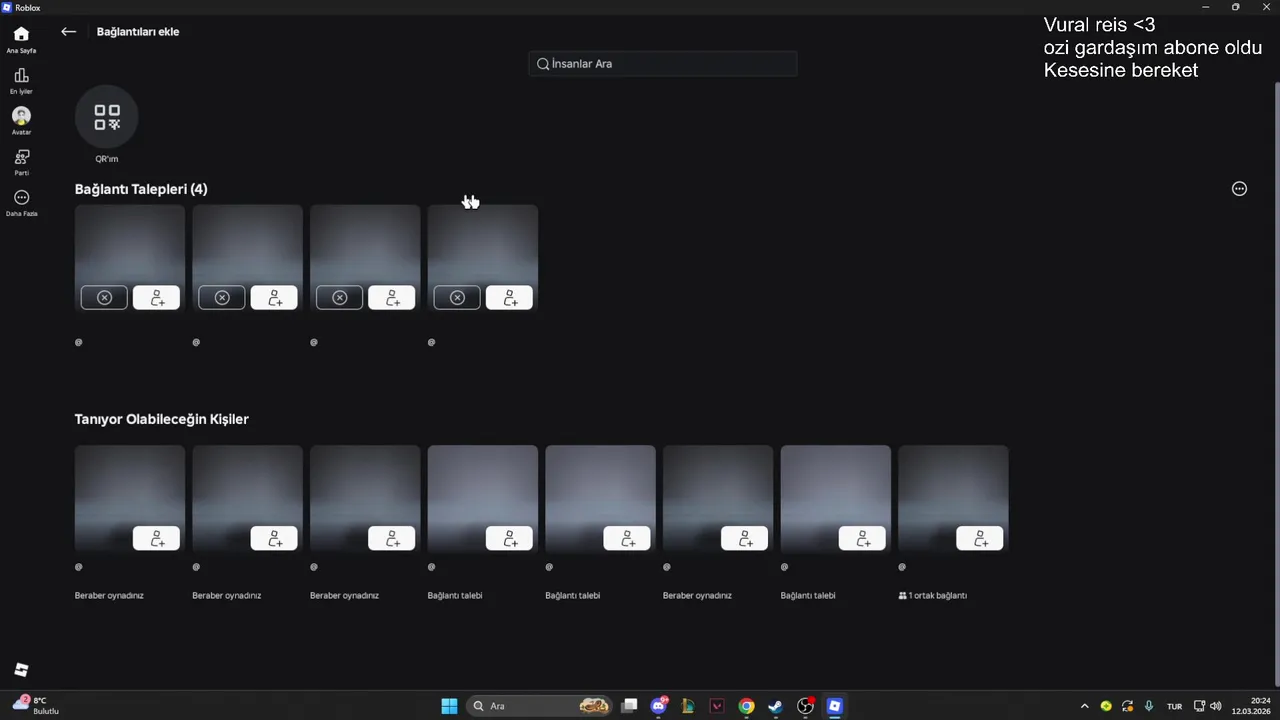1280x720 pixels.
Task: Add the first suggested person under Tanıyor Olabileceğin Kişiler
Action: [x=157, y=538]
